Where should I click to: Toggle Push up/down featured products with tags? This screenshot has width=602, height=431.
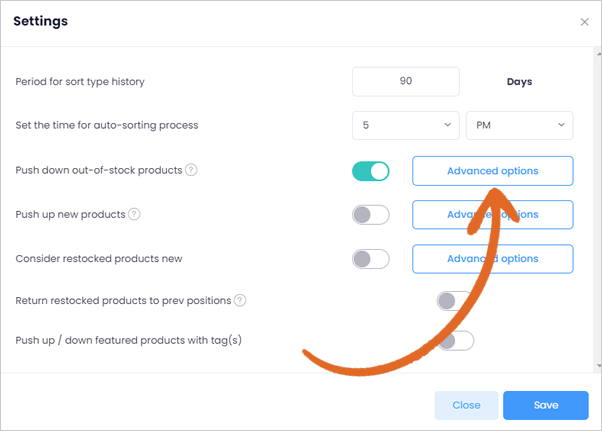tap(455, 340)
